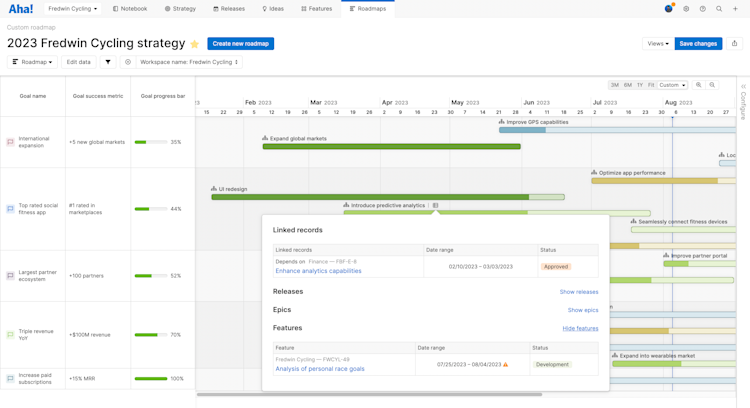Clear the workspace name filter icon
The image size is (750, 408).
point(128,62)
